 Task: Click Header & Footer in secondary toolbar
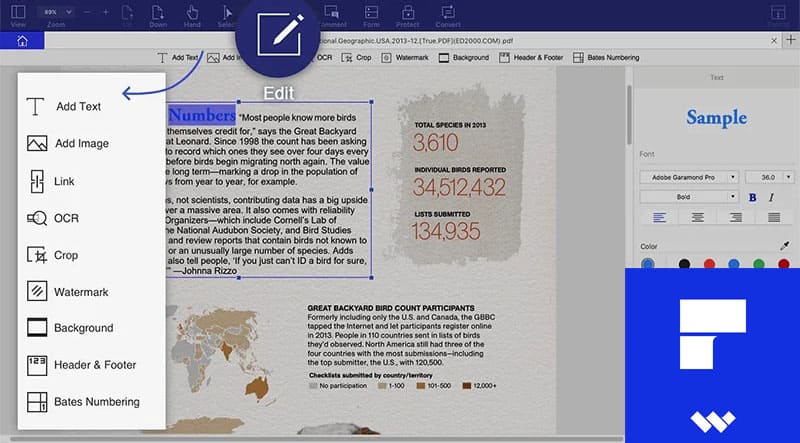click(x=531, y=58)
